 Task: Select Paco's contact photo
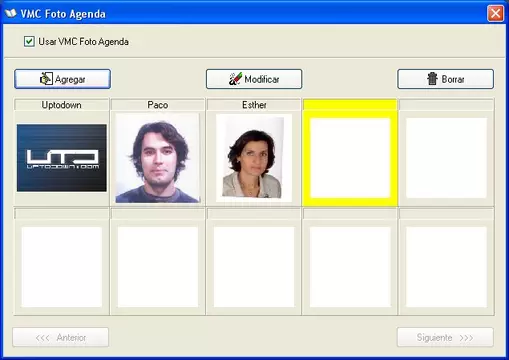click(157, 158)
